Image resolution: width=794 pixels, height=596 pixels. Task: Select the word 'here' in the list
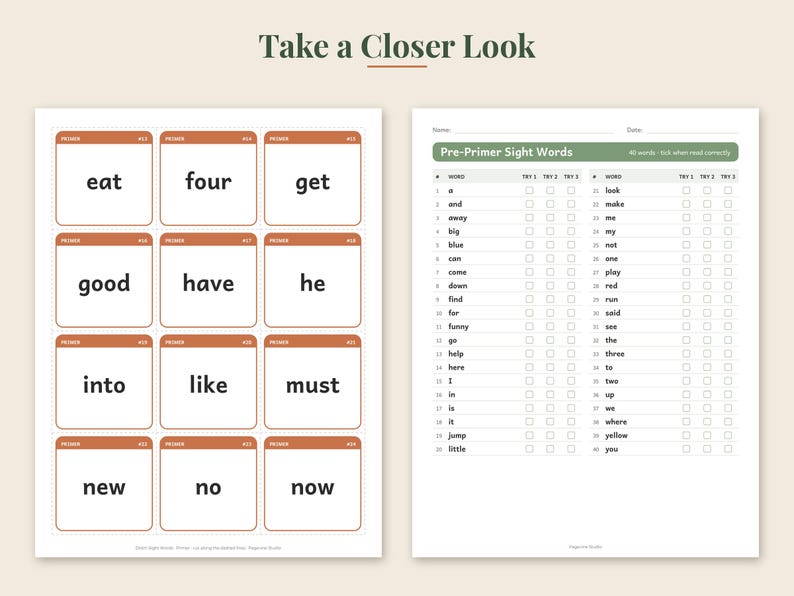[456, 367]
